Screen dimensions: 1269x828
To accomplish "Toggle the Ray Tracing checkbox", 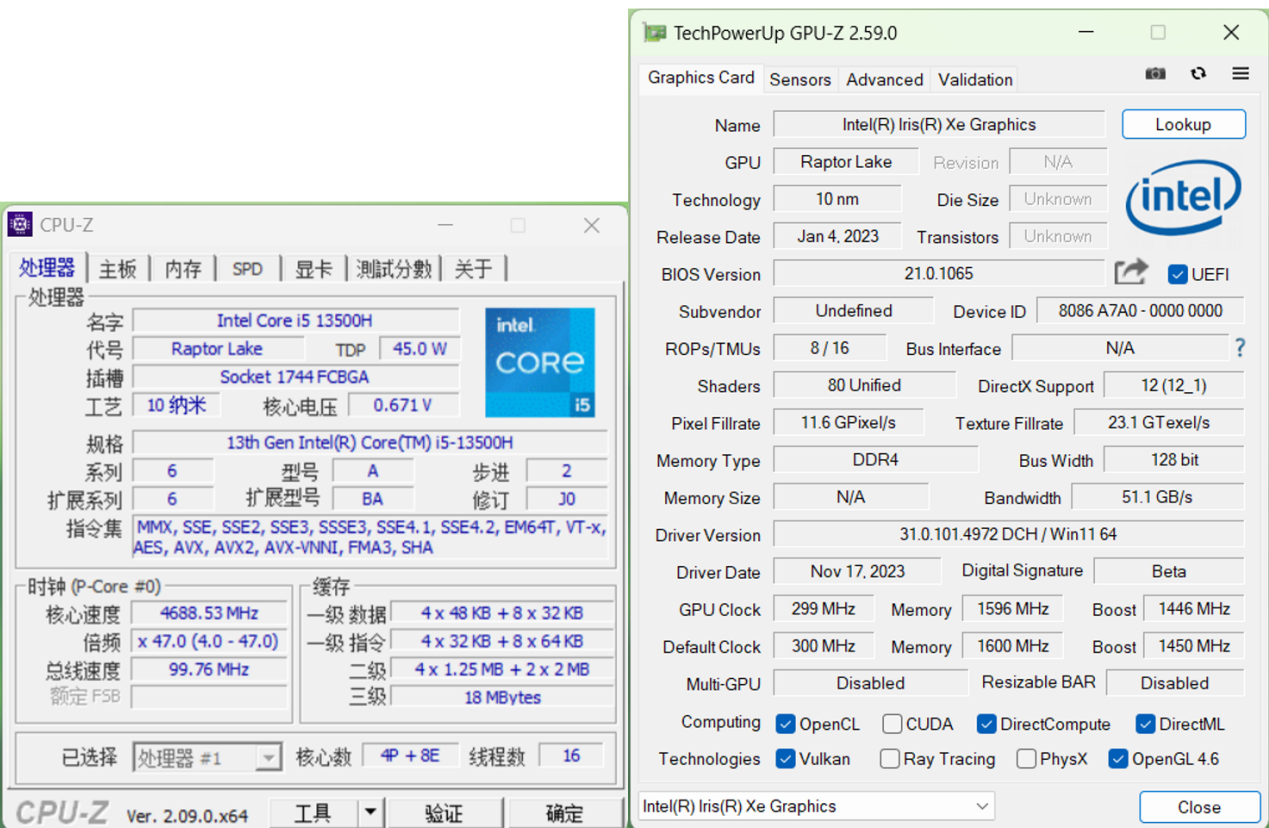I will tap(889, 759).
